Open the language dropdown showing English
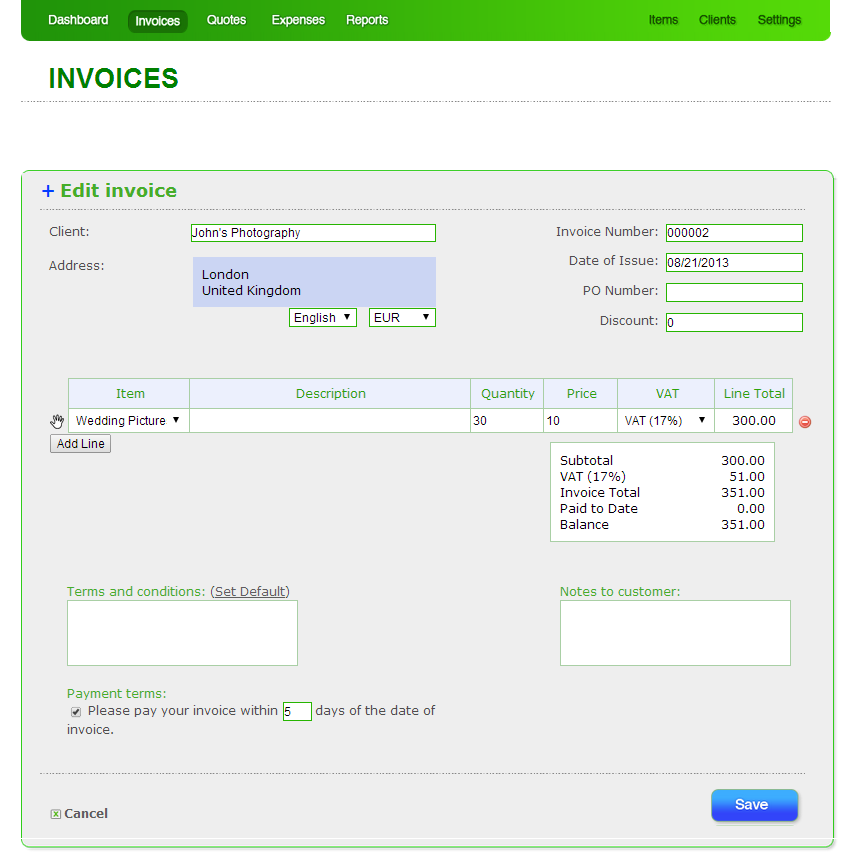This screenshot has height=866, width=867. 322,317
